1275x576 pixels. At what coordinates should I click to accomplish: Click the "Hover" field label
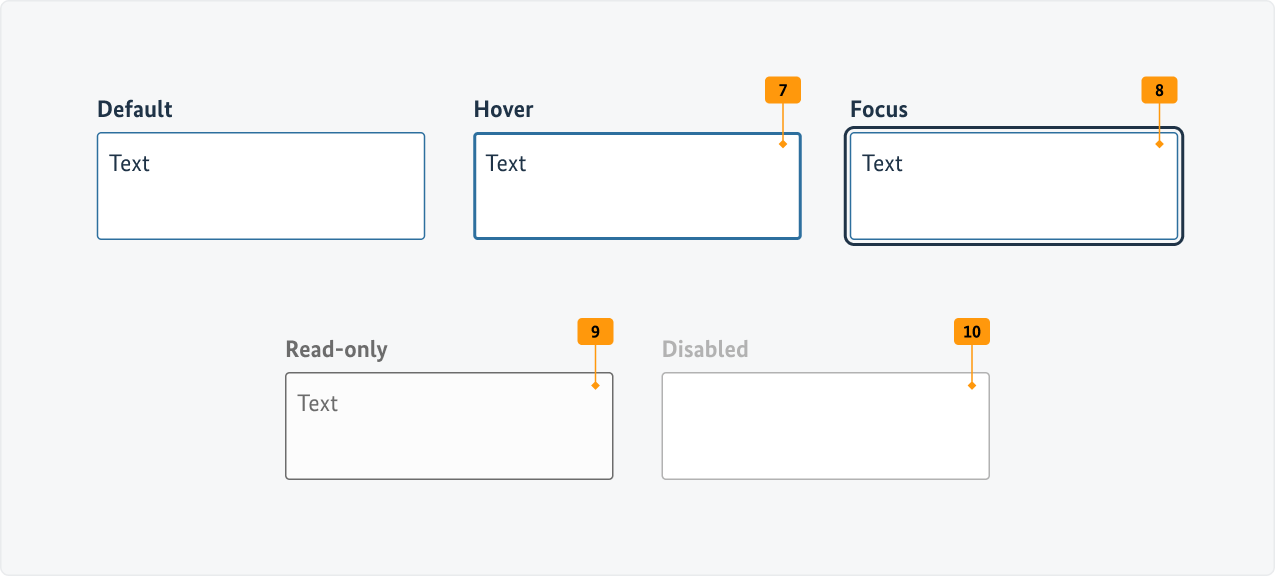(x=503, y=109)
